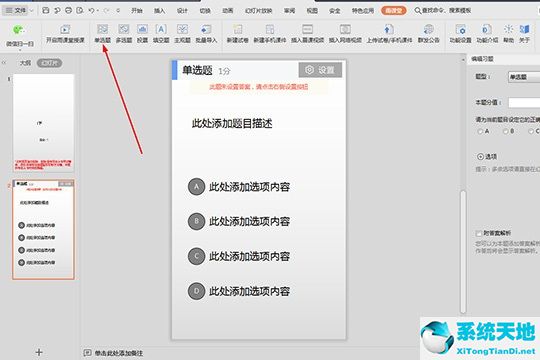Click 开启雨课堂授课 to start teaching
The width and height of the screenshot is (540, 360).
coord(65,34)
